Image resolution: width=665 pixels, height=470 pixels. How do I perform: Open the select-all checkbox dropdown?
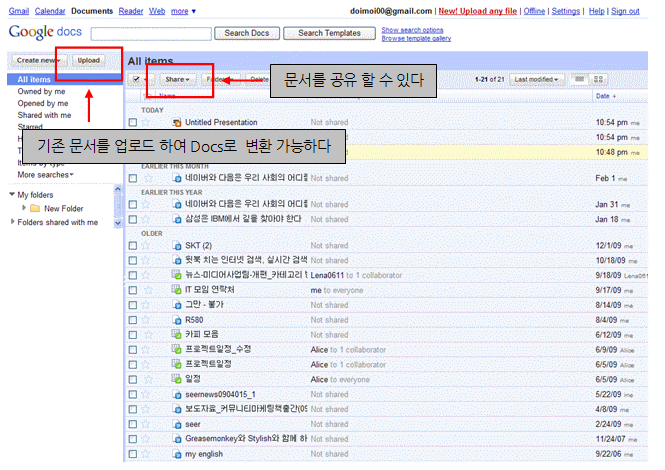(141, 79)
